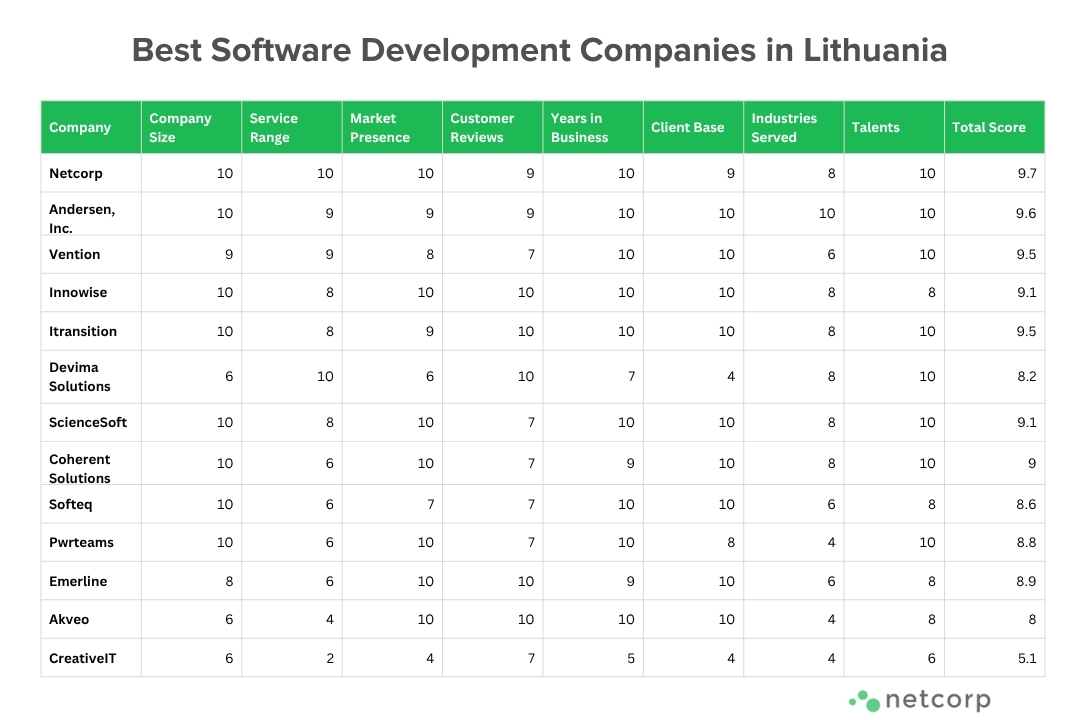The height and width of the screenshot is (720, 1080).
Task: Click Emerline's total score 8.9
Action: 1026,581
